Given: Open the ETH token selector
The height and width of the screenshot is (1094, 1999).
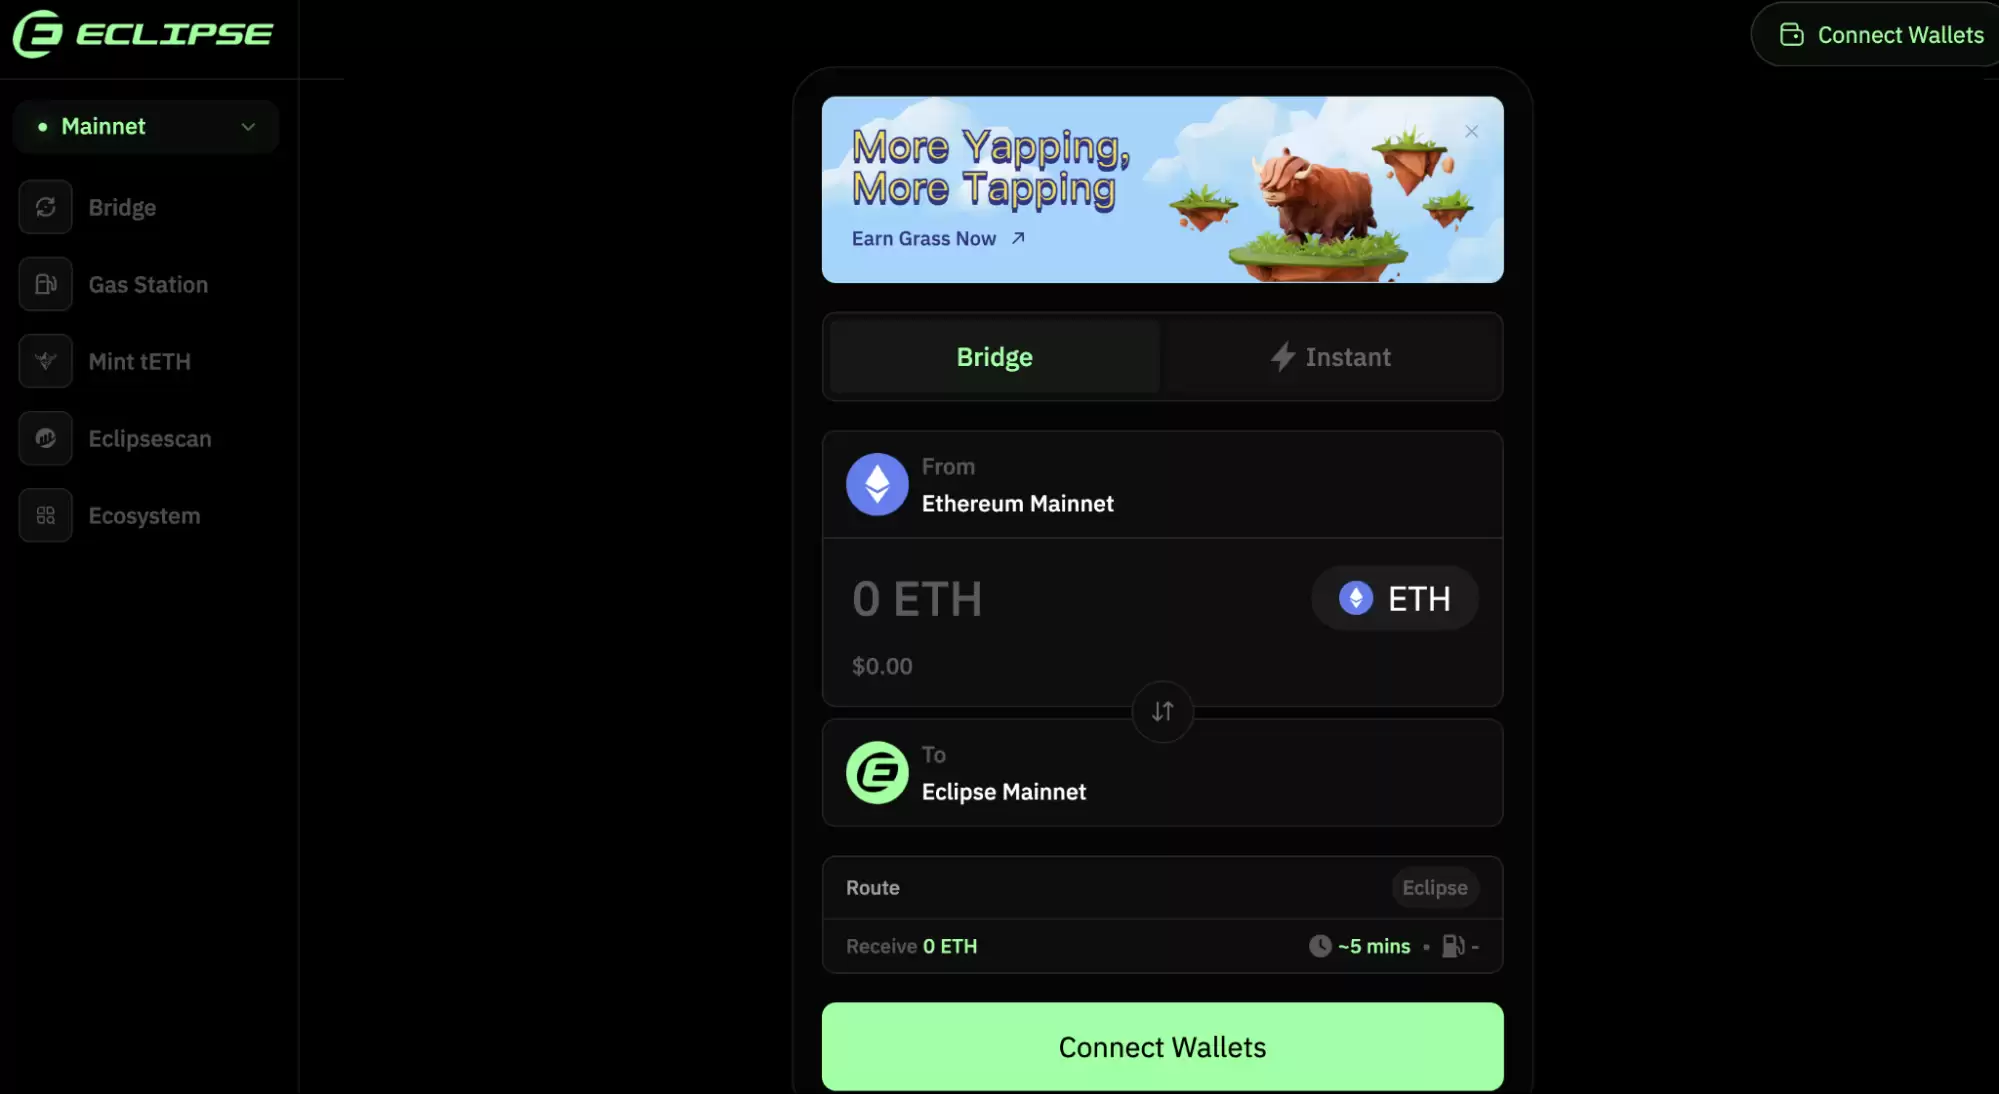Looking at the screenshot, I should pyautogui.click(x=1395, y=598).
